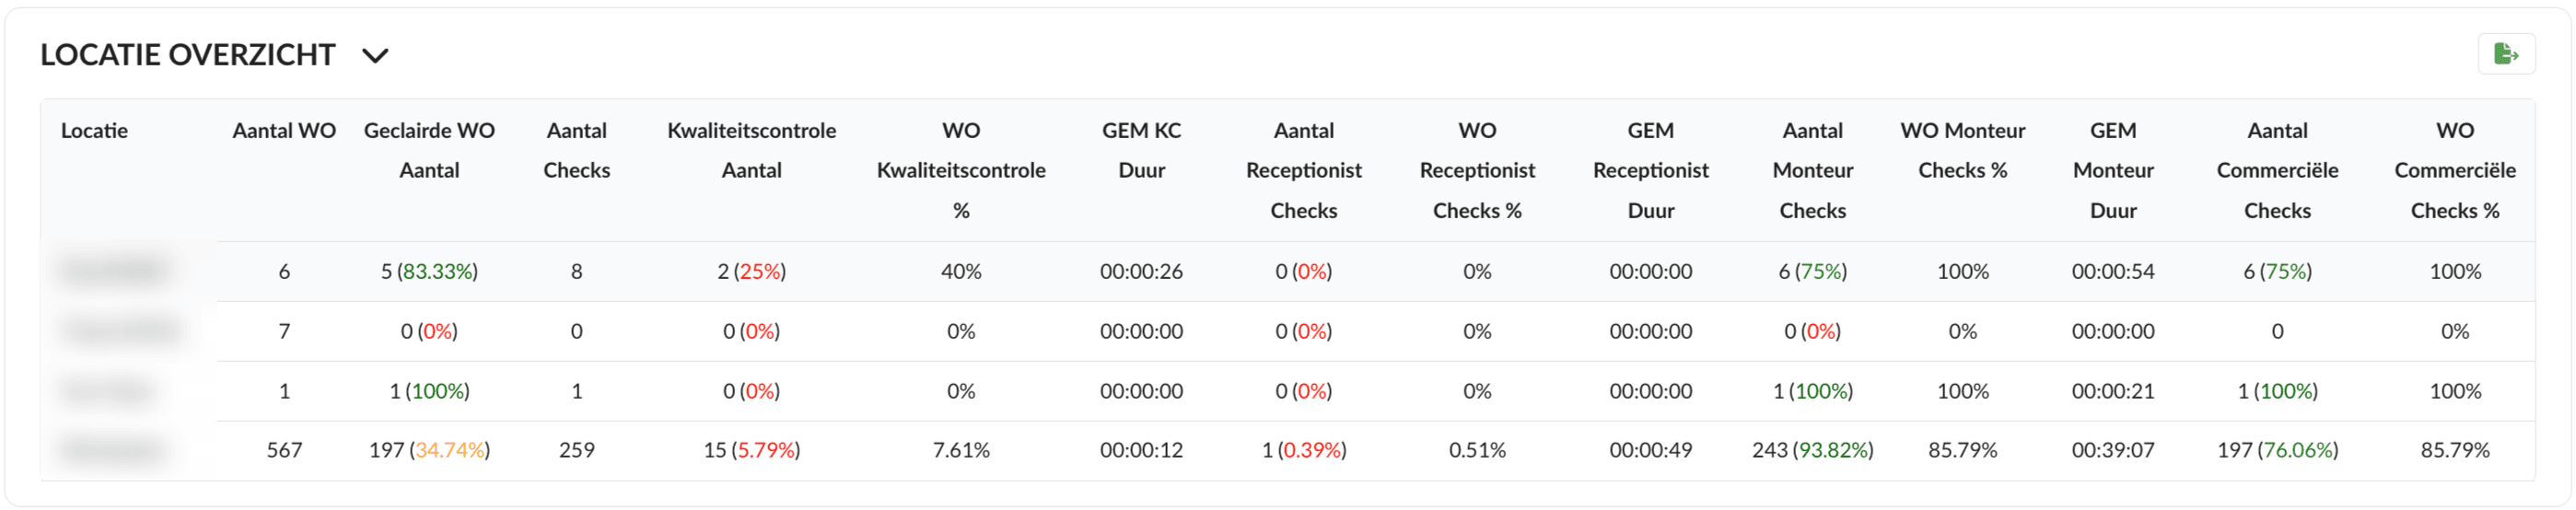Click the Locatie Overzicht heading
Screen dimensions: 2576x510
pyautogui.click(x=187, y=55)
